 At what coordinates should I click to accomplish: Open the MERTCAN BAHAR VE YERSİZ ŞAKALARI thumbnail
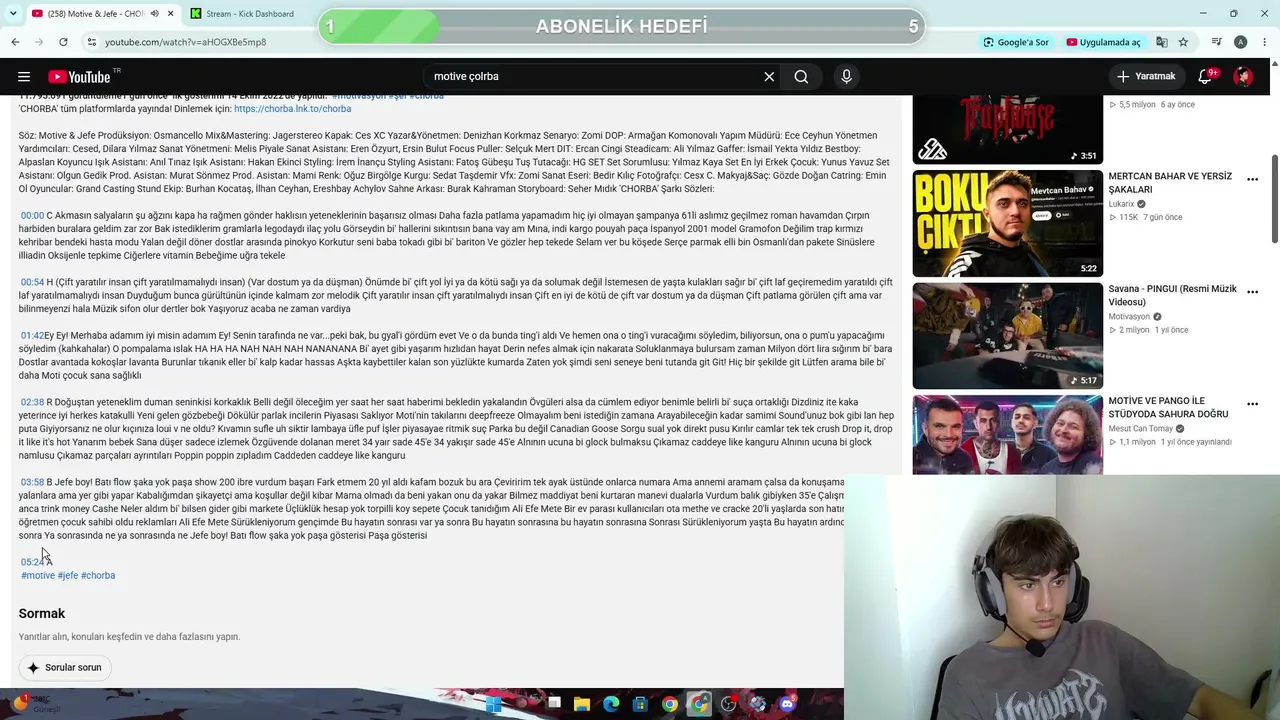coord(1007,223)
